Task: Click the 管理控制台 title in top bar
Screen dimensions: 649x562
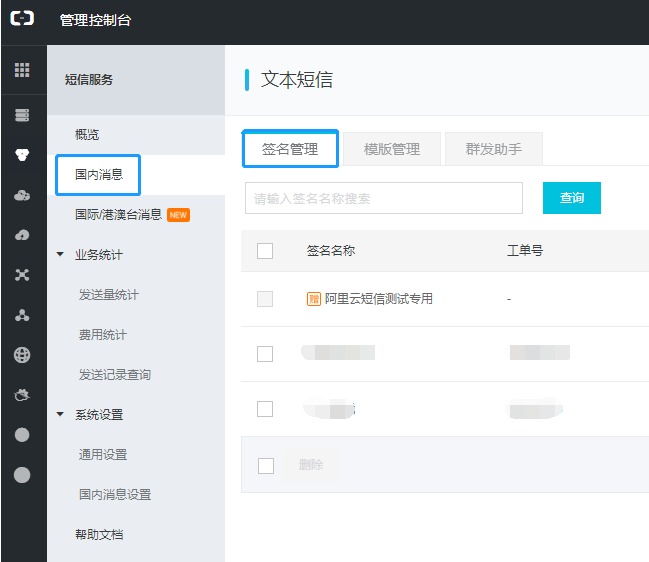Action: tap(95, 20)
